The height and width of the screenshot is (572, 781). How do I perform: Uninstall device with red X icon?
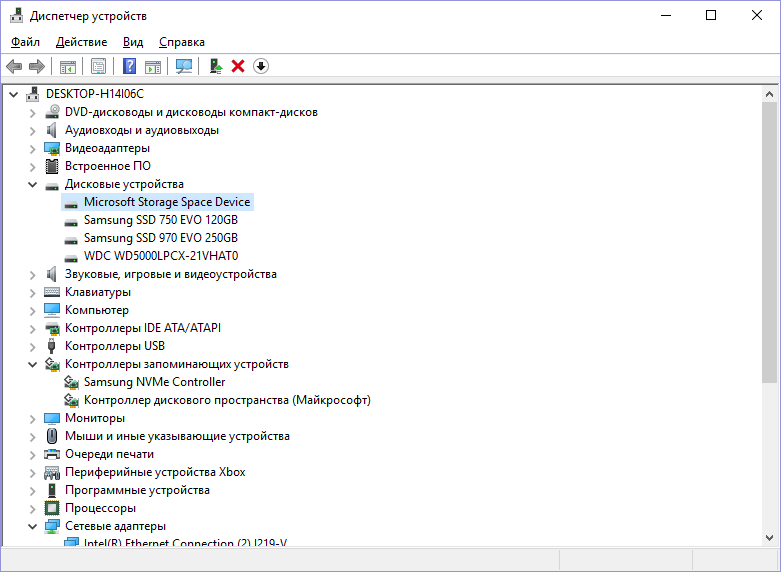238,66
